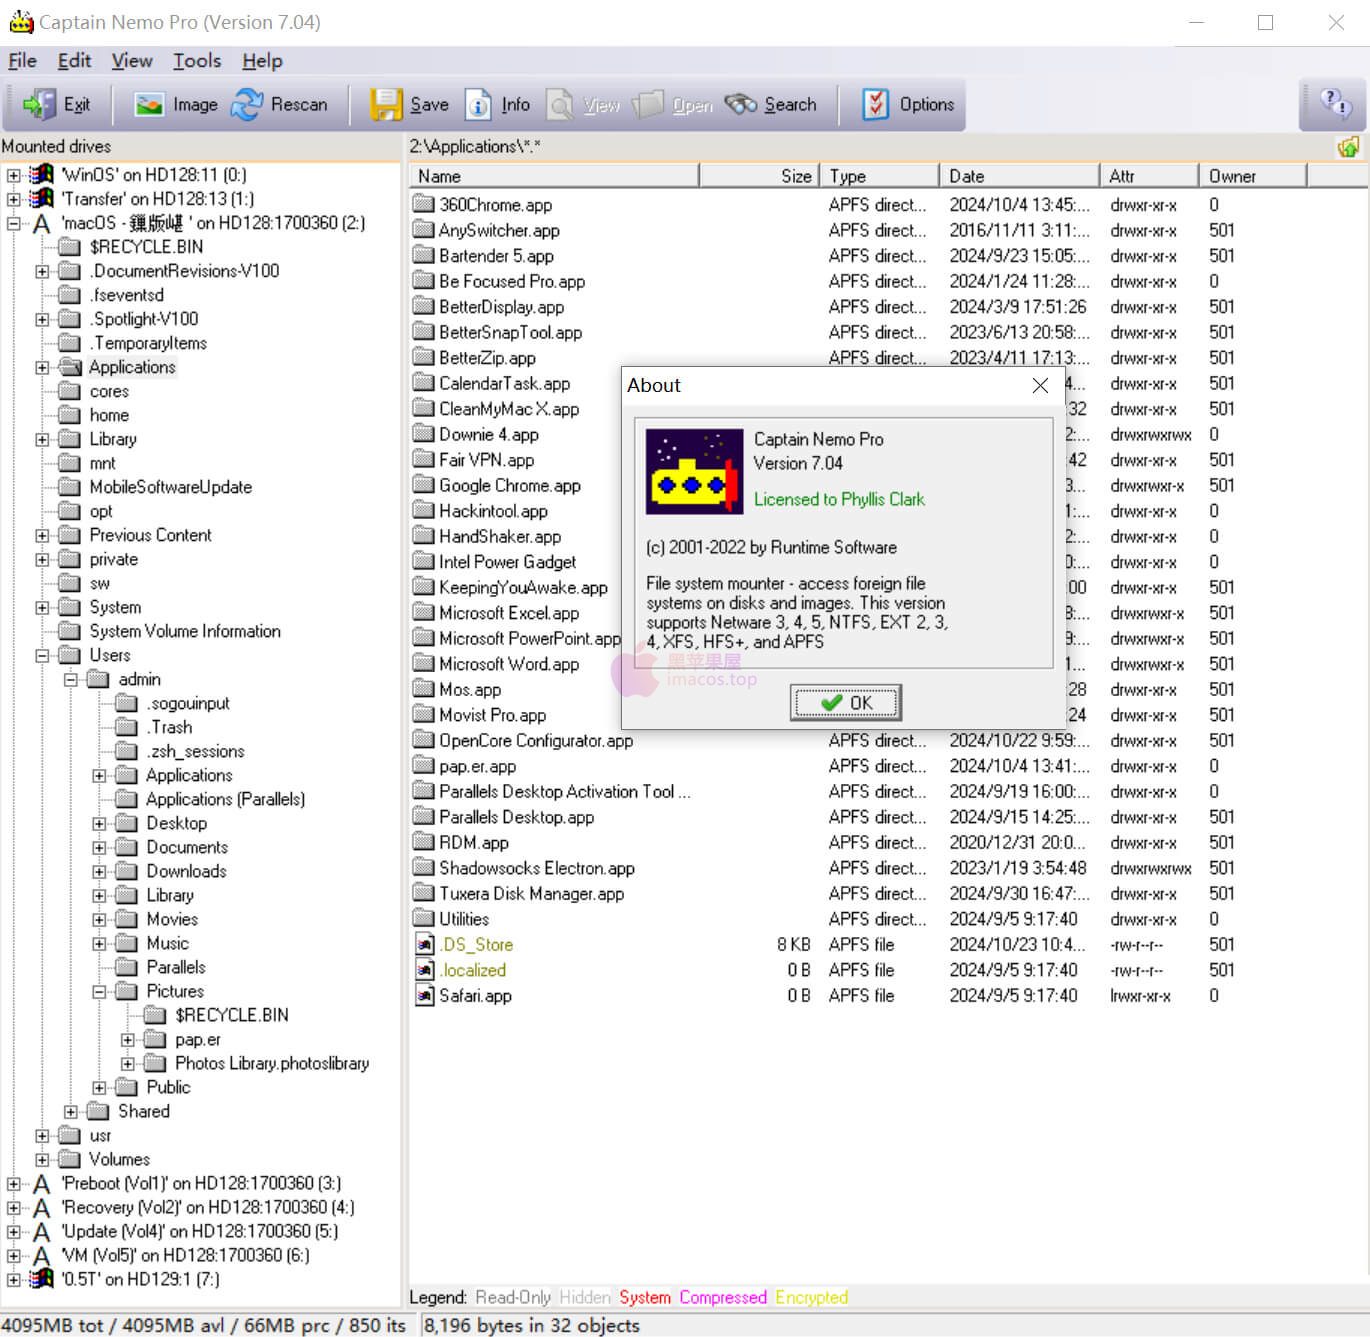This screenshot has width=1370, height=1337.
Task: Select the Utilities folder in the file list
Action: [x=464, y=919]
